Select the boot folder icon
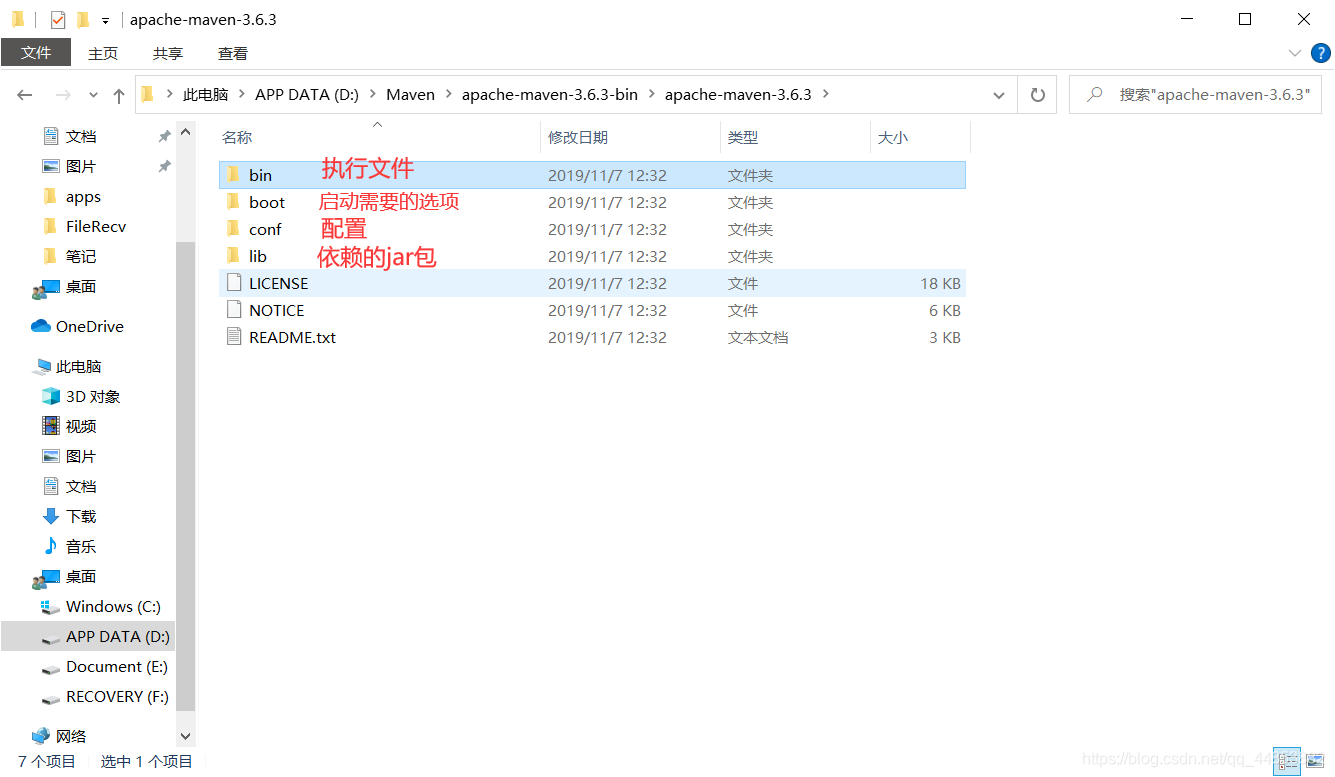Screen dimensions: 1335x777 (233, 201)
